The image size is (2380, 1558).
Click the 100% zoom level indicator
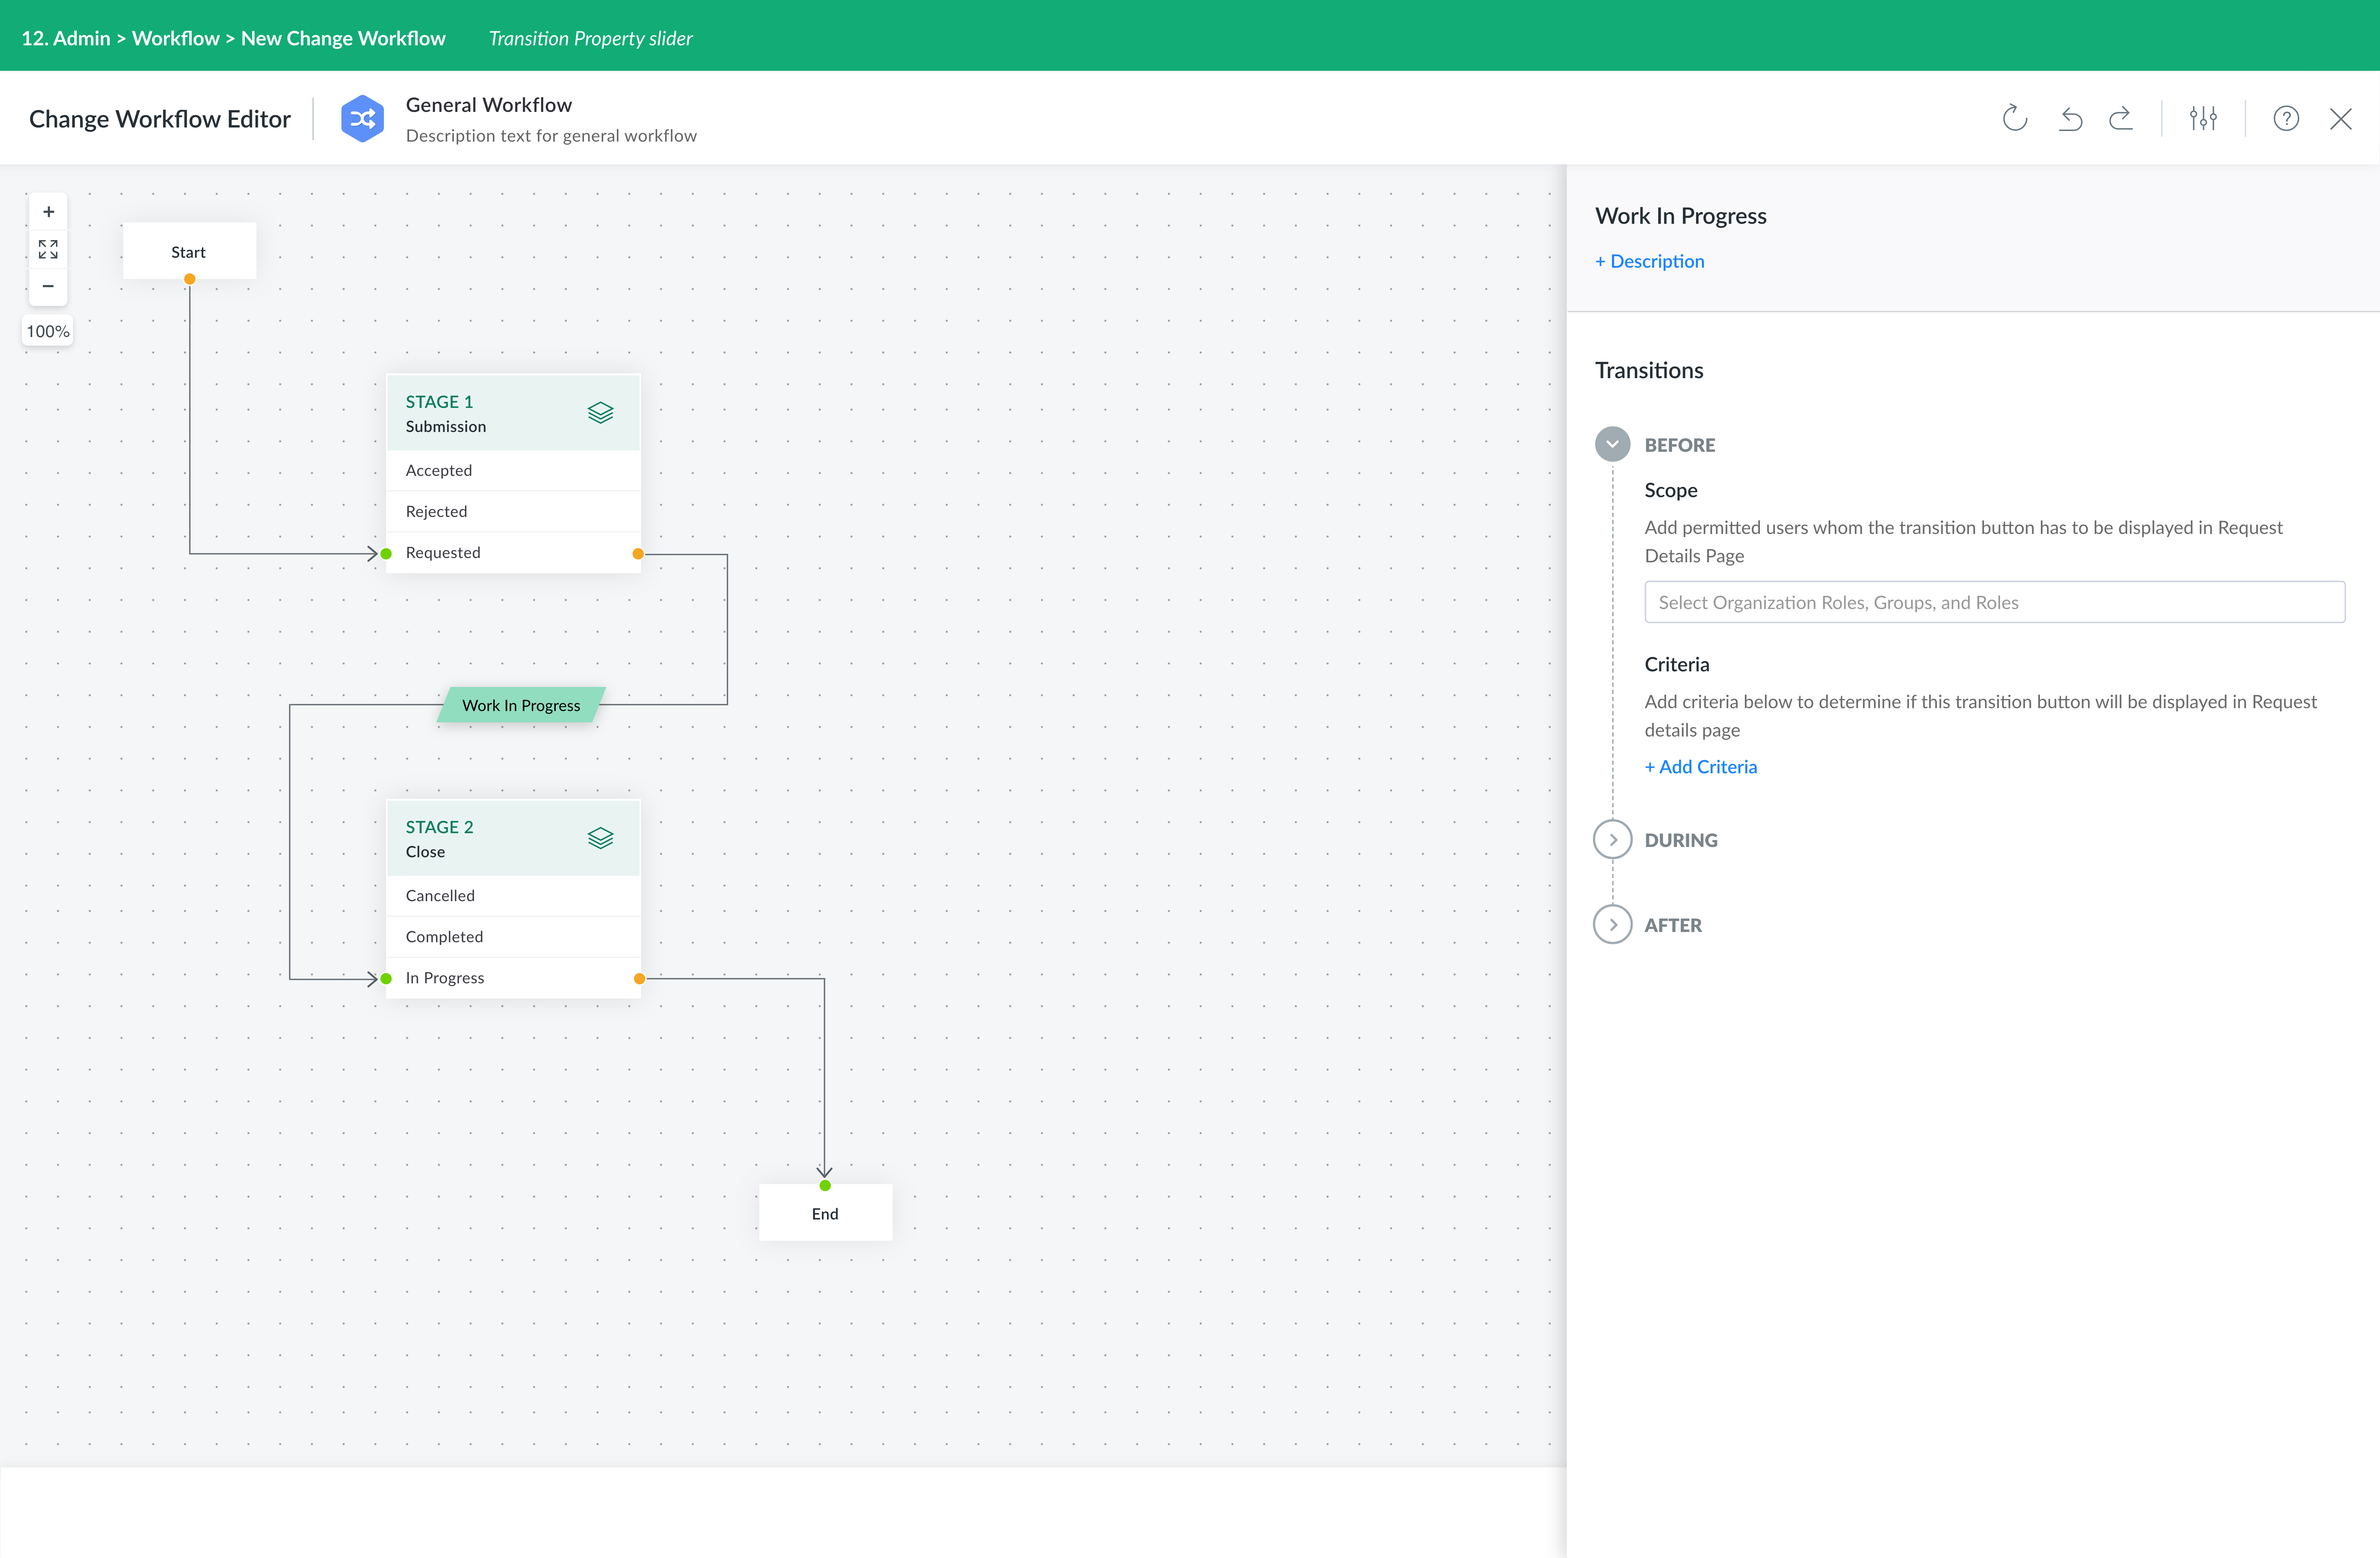(x=48, y=331)
